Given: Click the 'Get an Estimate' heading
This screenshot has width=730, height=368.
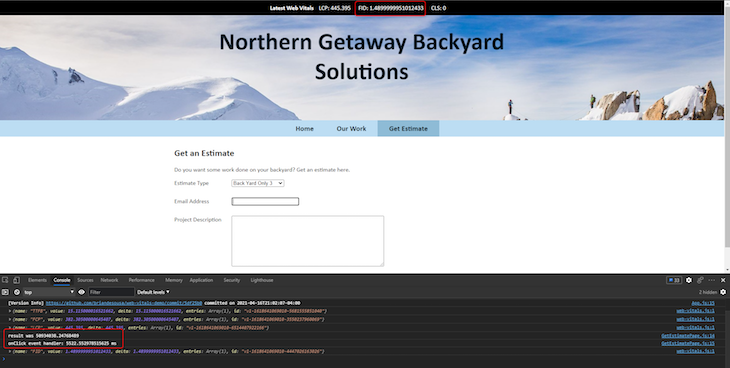Looking at the screenshot, I should pyautogui.click(x=204, y=153).
